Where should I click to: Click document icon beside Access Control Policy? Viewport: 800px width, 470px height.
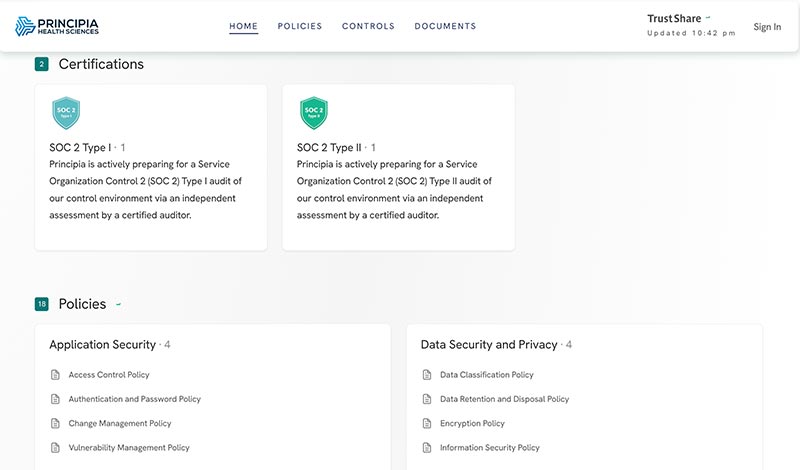(55, 375)
